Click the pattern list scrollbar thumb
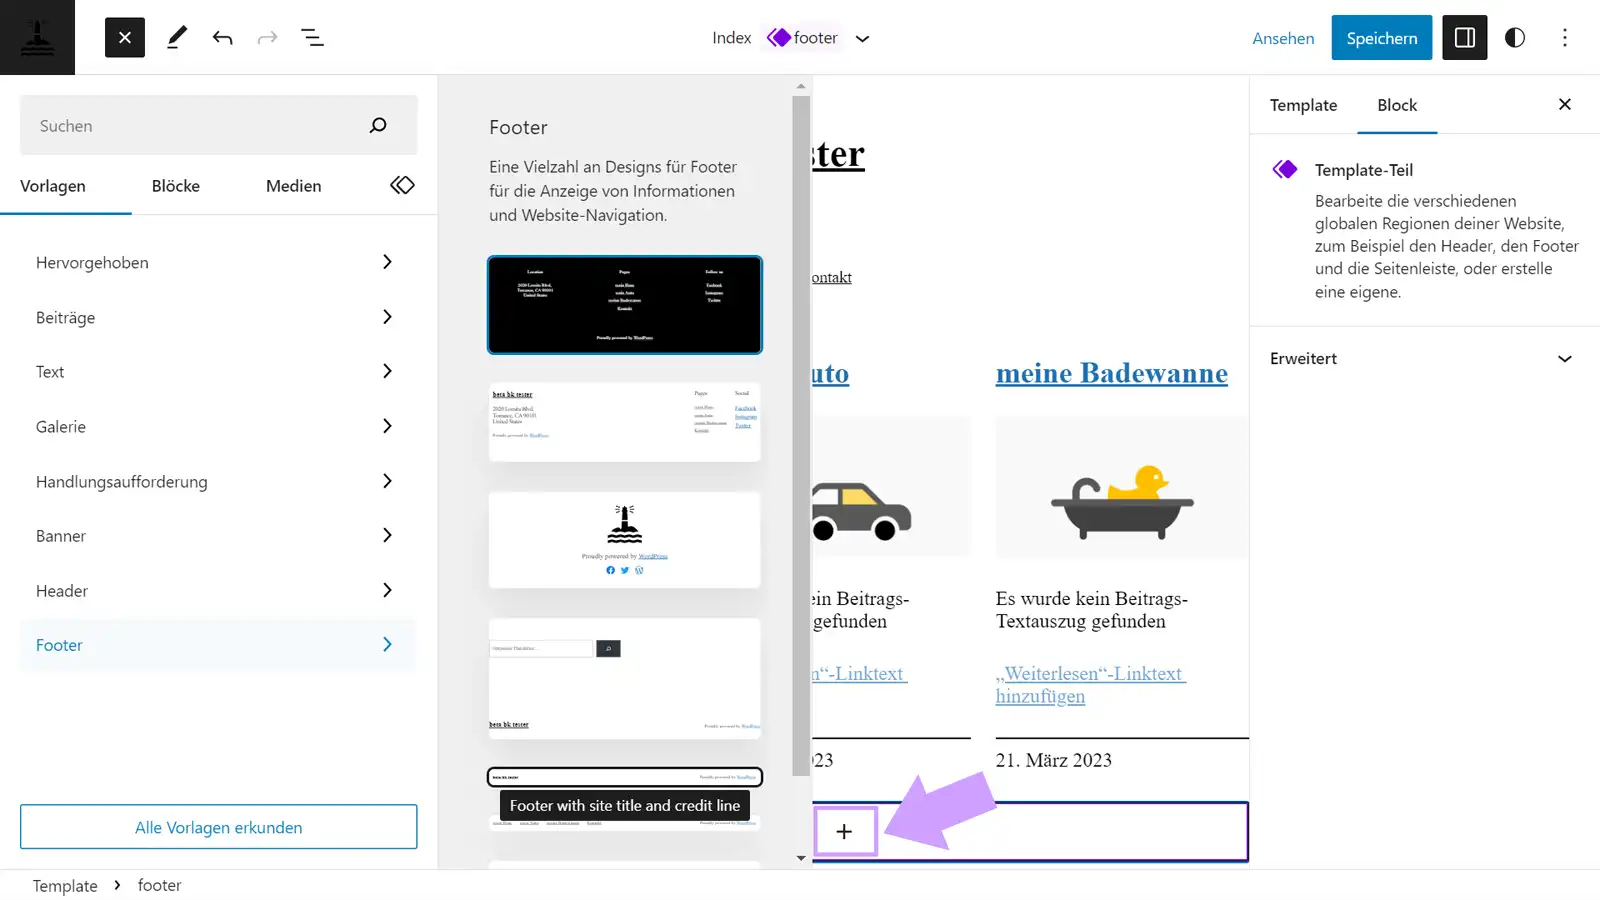Image resolution: width=1600 pixels, height=900 pixels. tap(800, 435)
